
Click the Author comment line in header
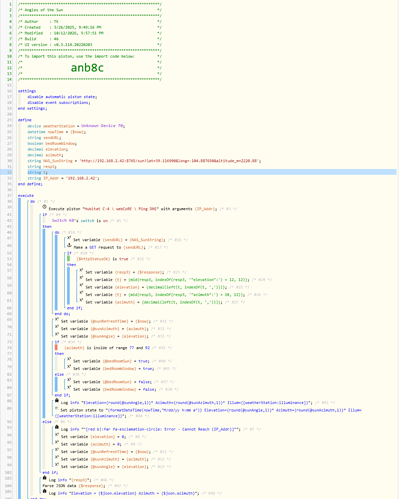click(90, 21)
